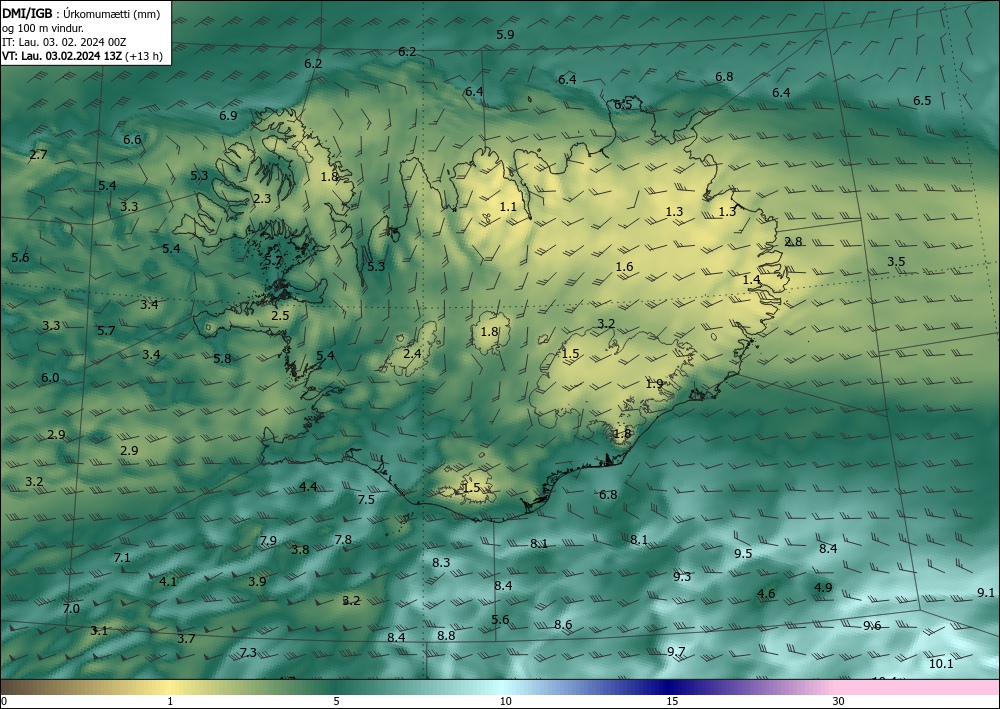The height and width of the screenshot is (709, 1000).
Task: Click the "10" tick label on the color scale
Action: point(505,701)
